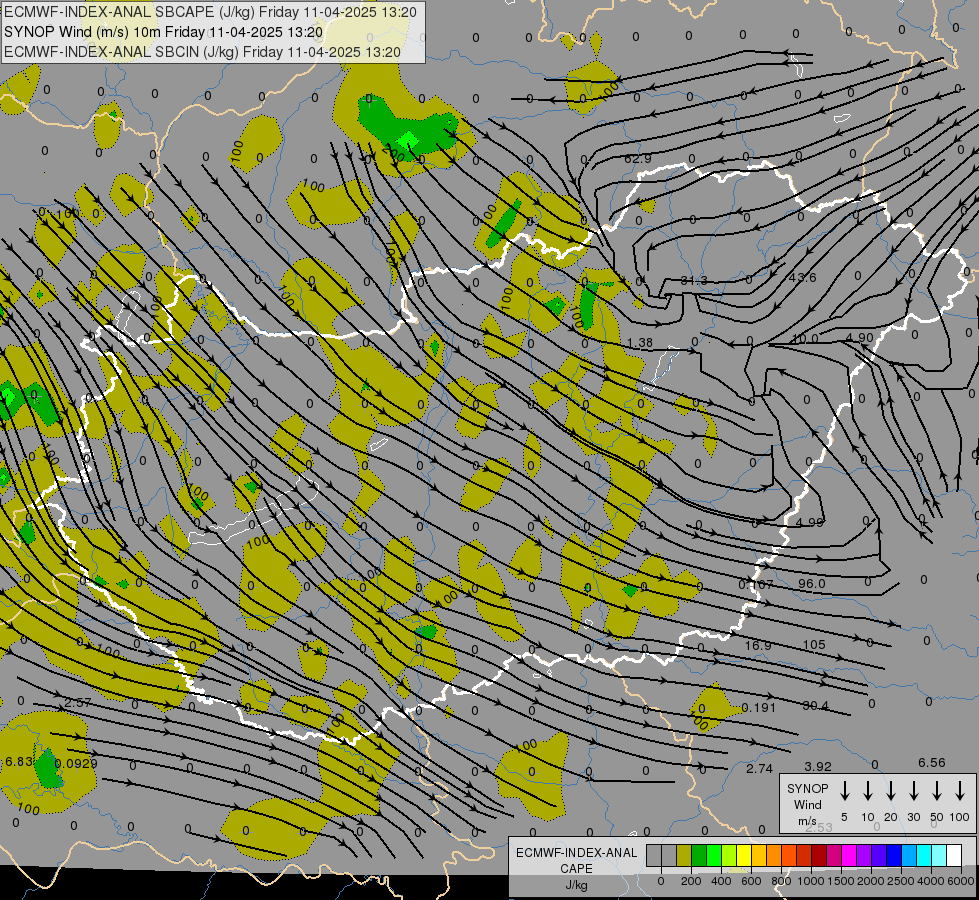Pick the bright cyan swatch in CAPE legend
The width and height of the screenshot is (979, 900).
pos(924,856)
